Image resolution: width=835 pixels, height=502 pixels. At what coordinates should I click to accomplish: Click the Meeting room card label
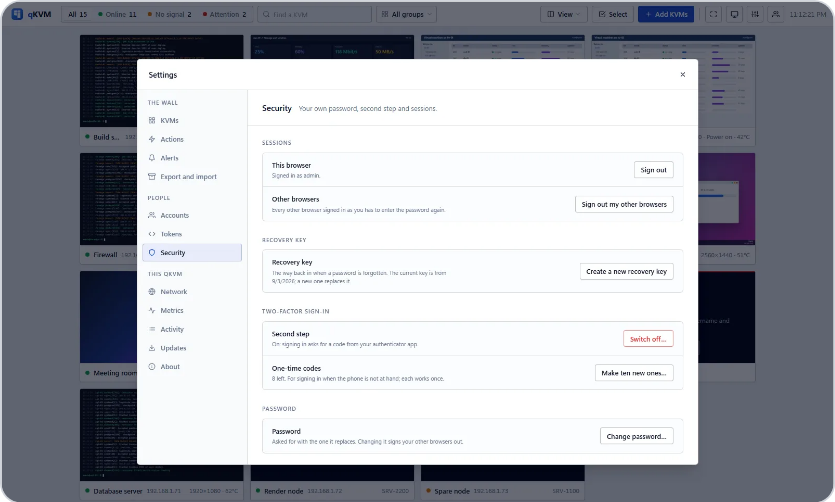[x=114, y=373]
